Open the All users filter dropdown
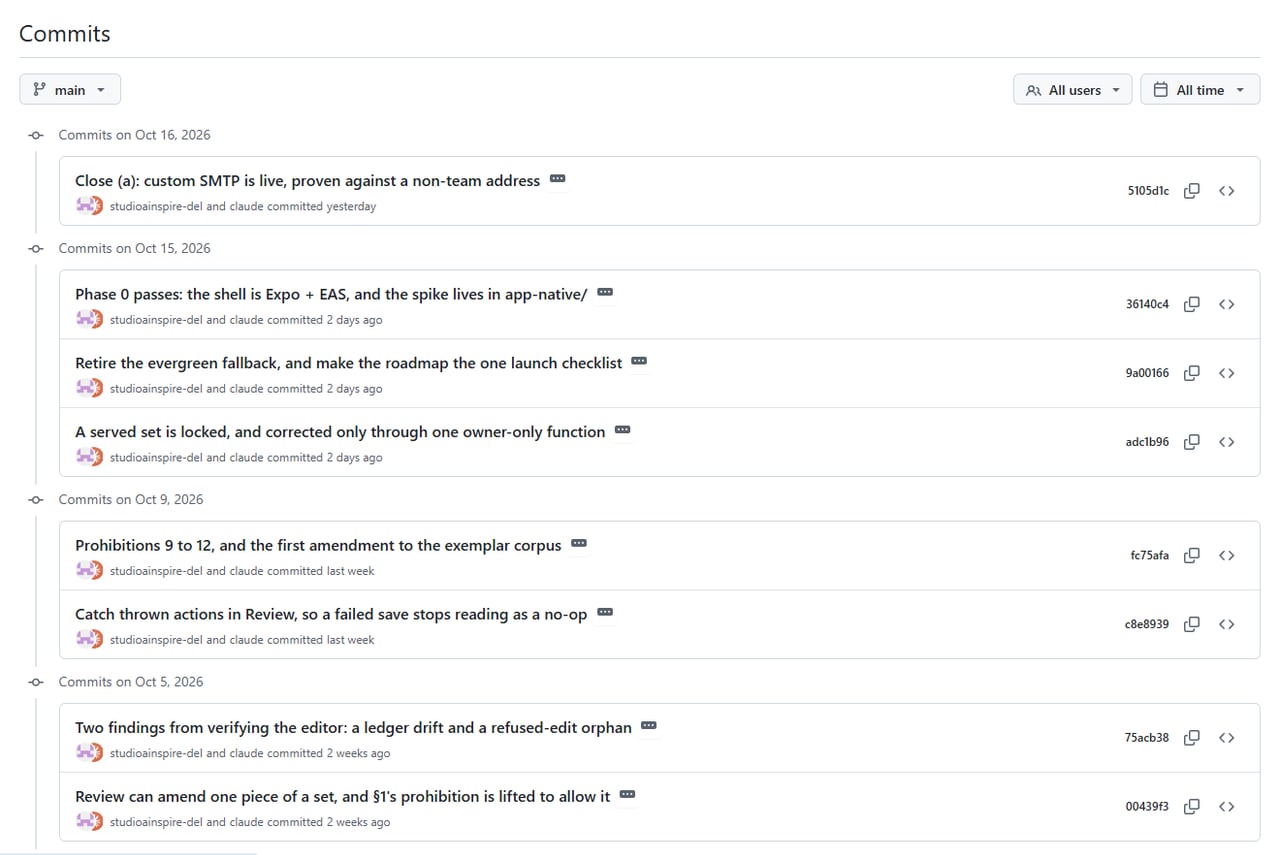 pyautogui.click(x=1073, y=90)
